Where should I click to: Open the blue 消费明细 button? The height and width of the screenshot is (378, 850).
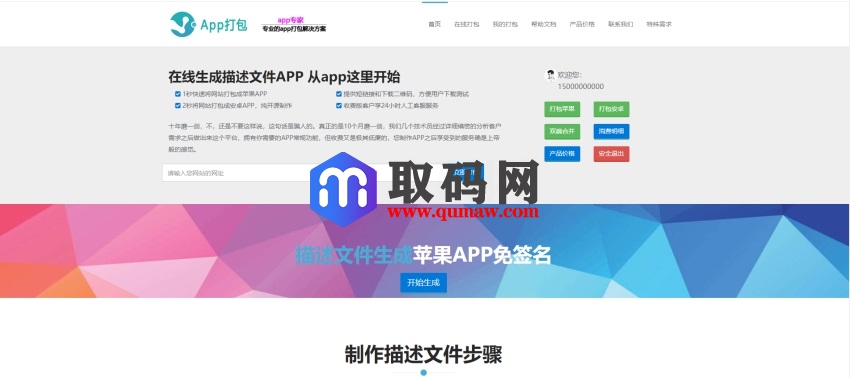(611, 131)
